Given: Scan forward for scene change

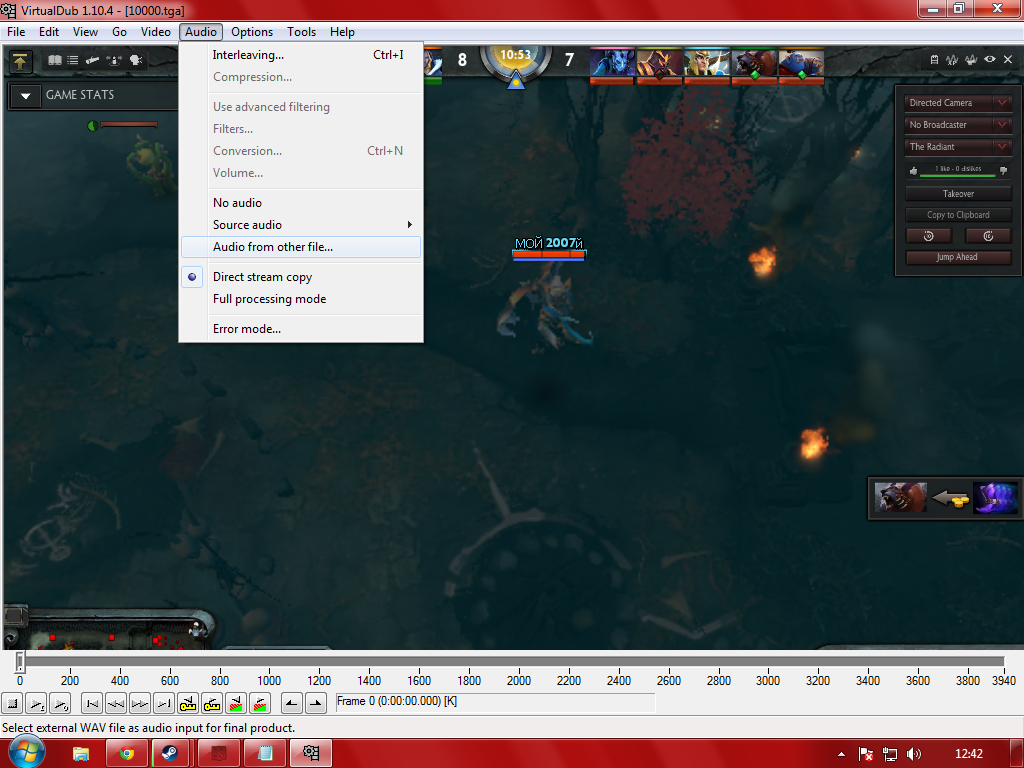Looking at the screenshot, I should click(260, 703).
